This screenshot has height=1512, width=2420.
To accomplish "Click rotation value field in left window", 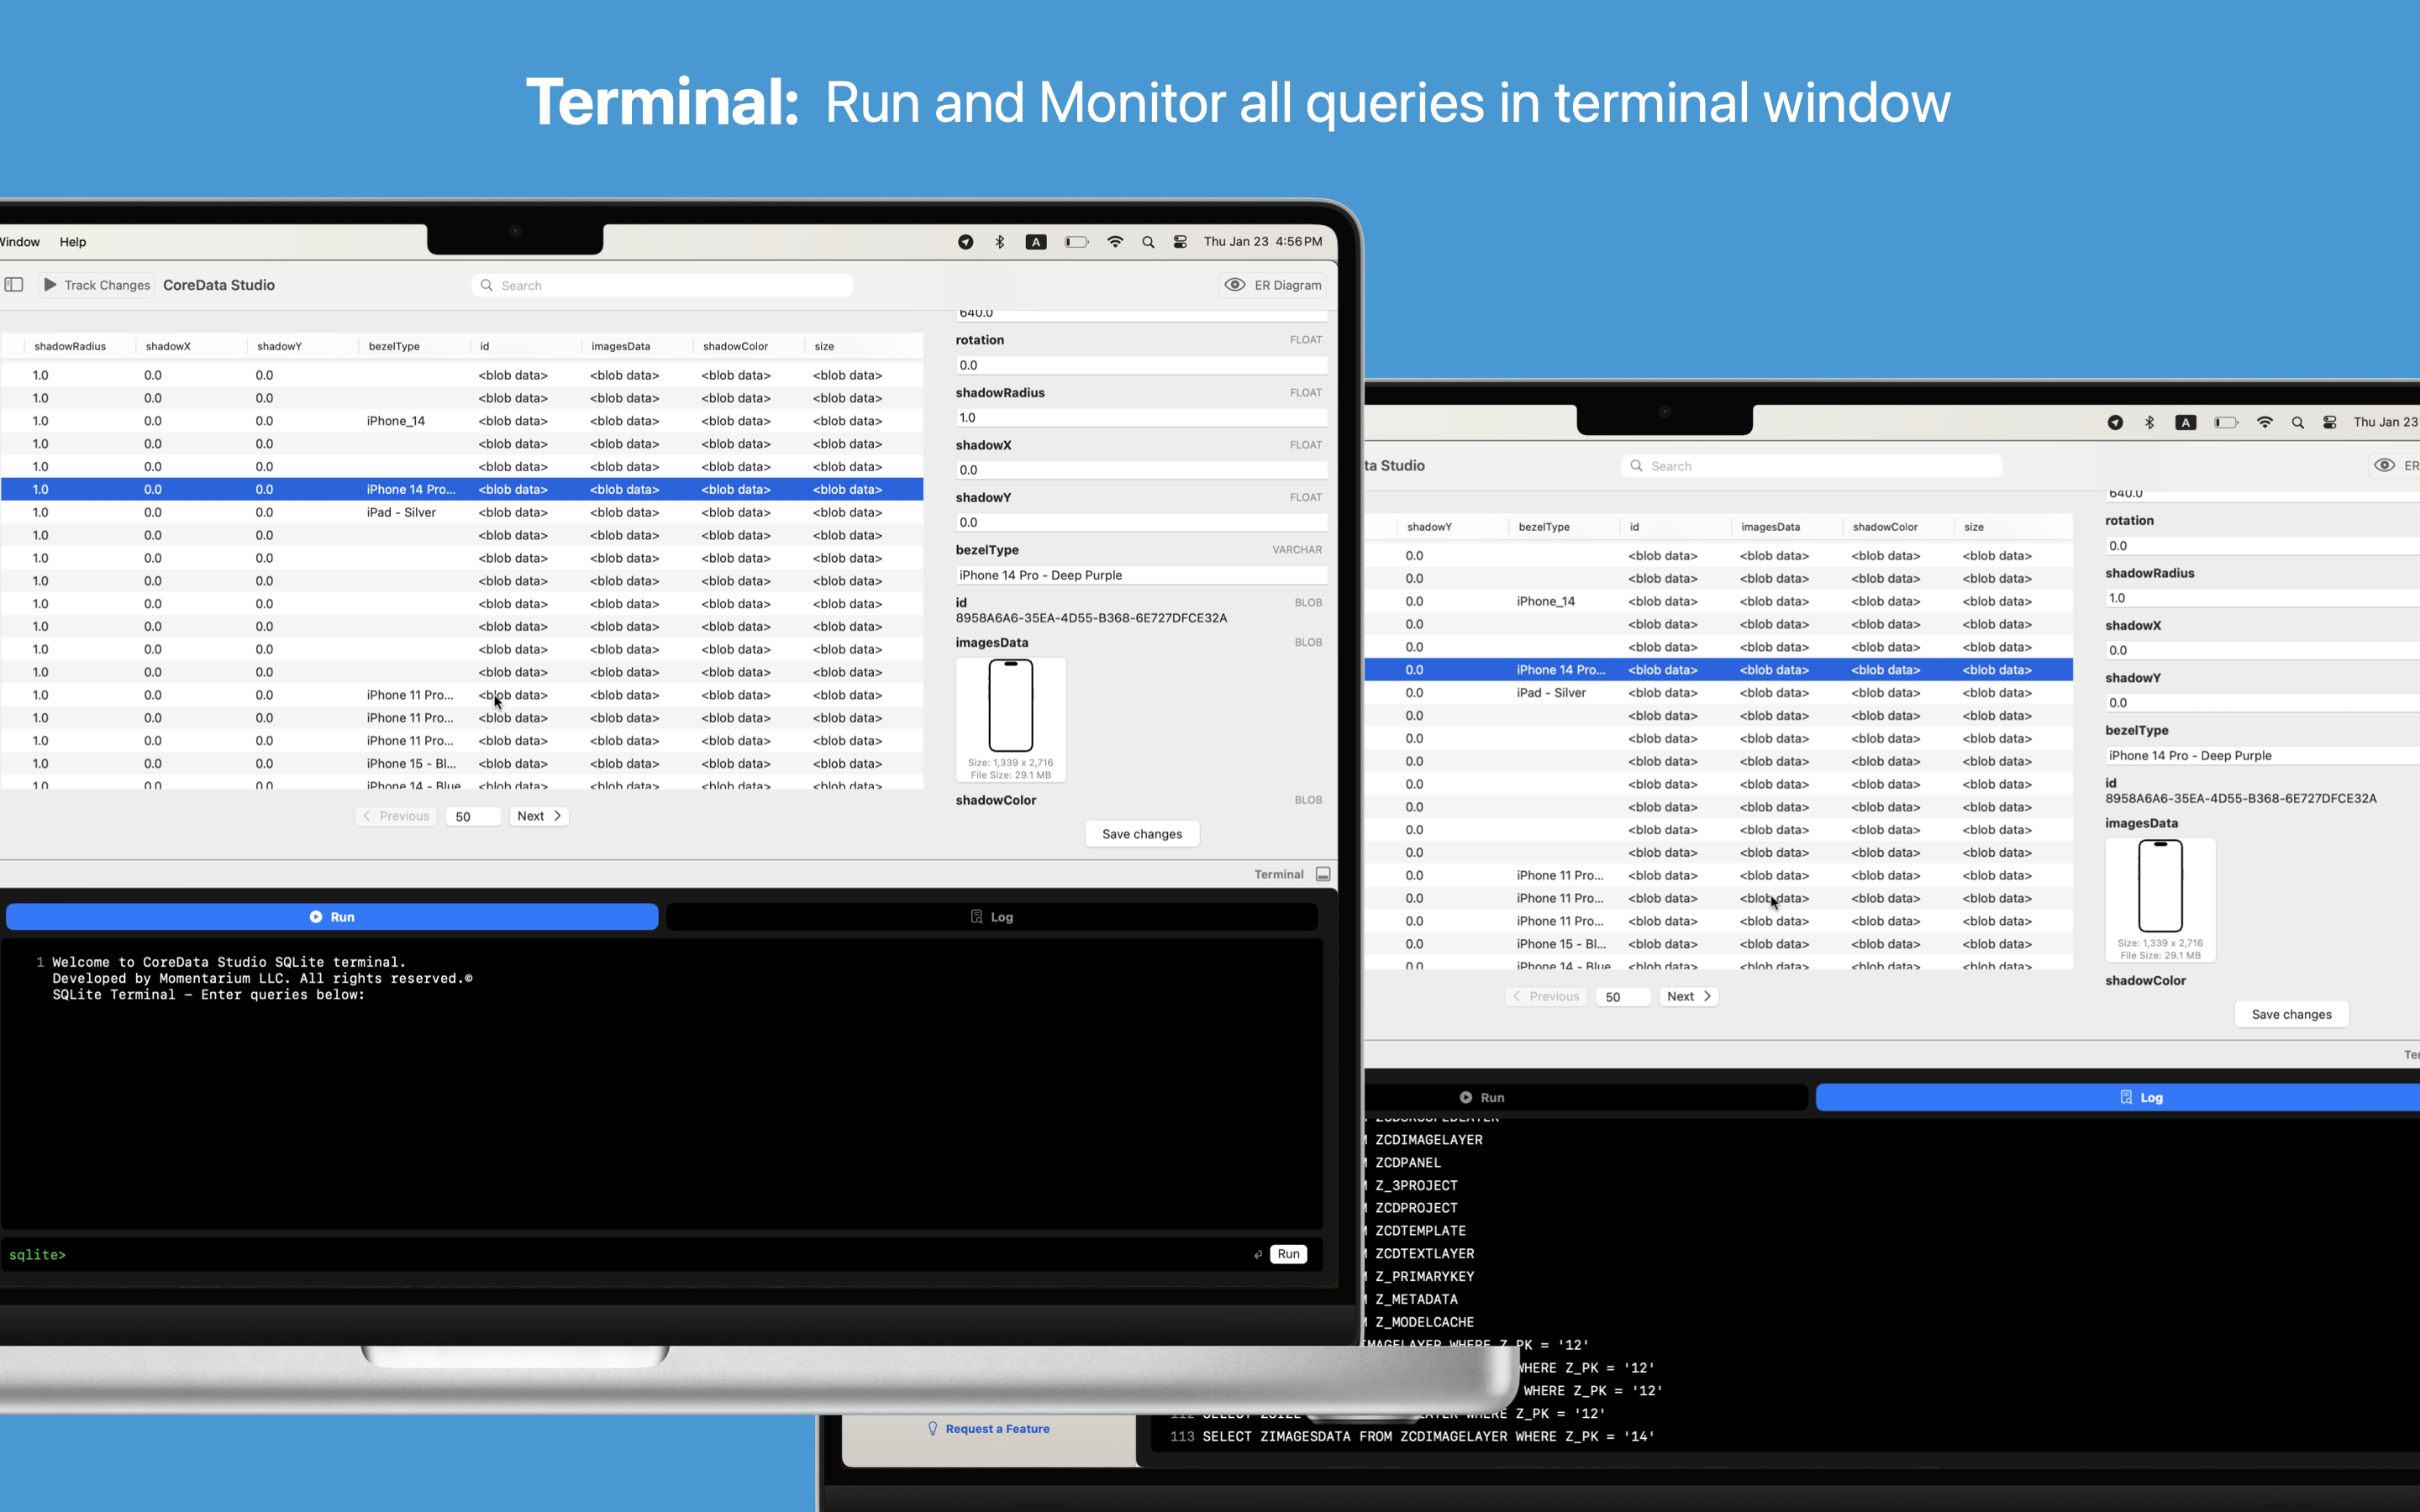I will 1141,365.
